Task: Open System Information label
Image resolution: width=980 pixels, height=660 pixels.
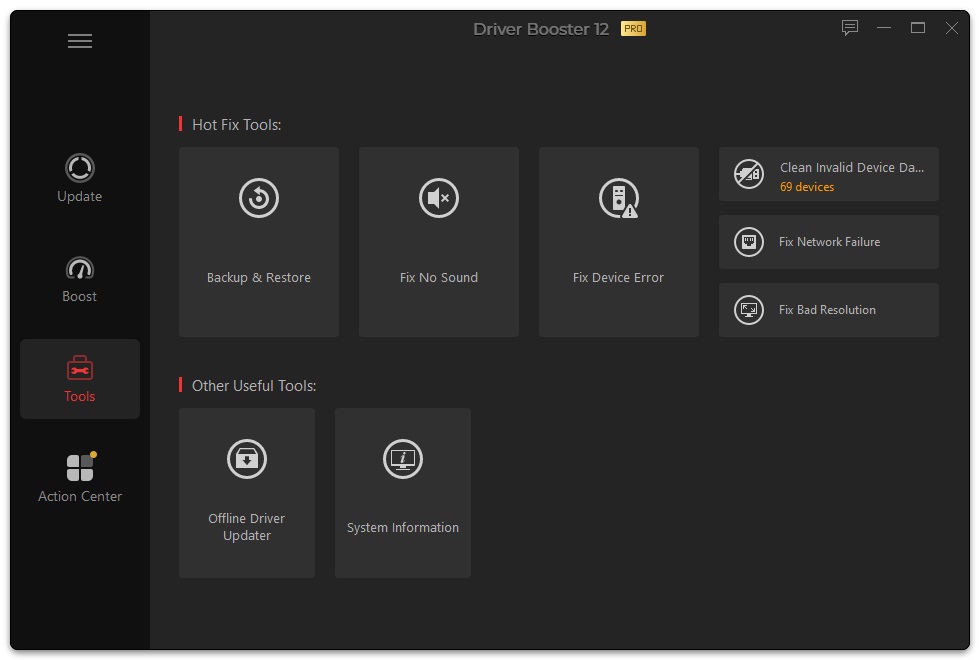Action: [x=402, y=528]
